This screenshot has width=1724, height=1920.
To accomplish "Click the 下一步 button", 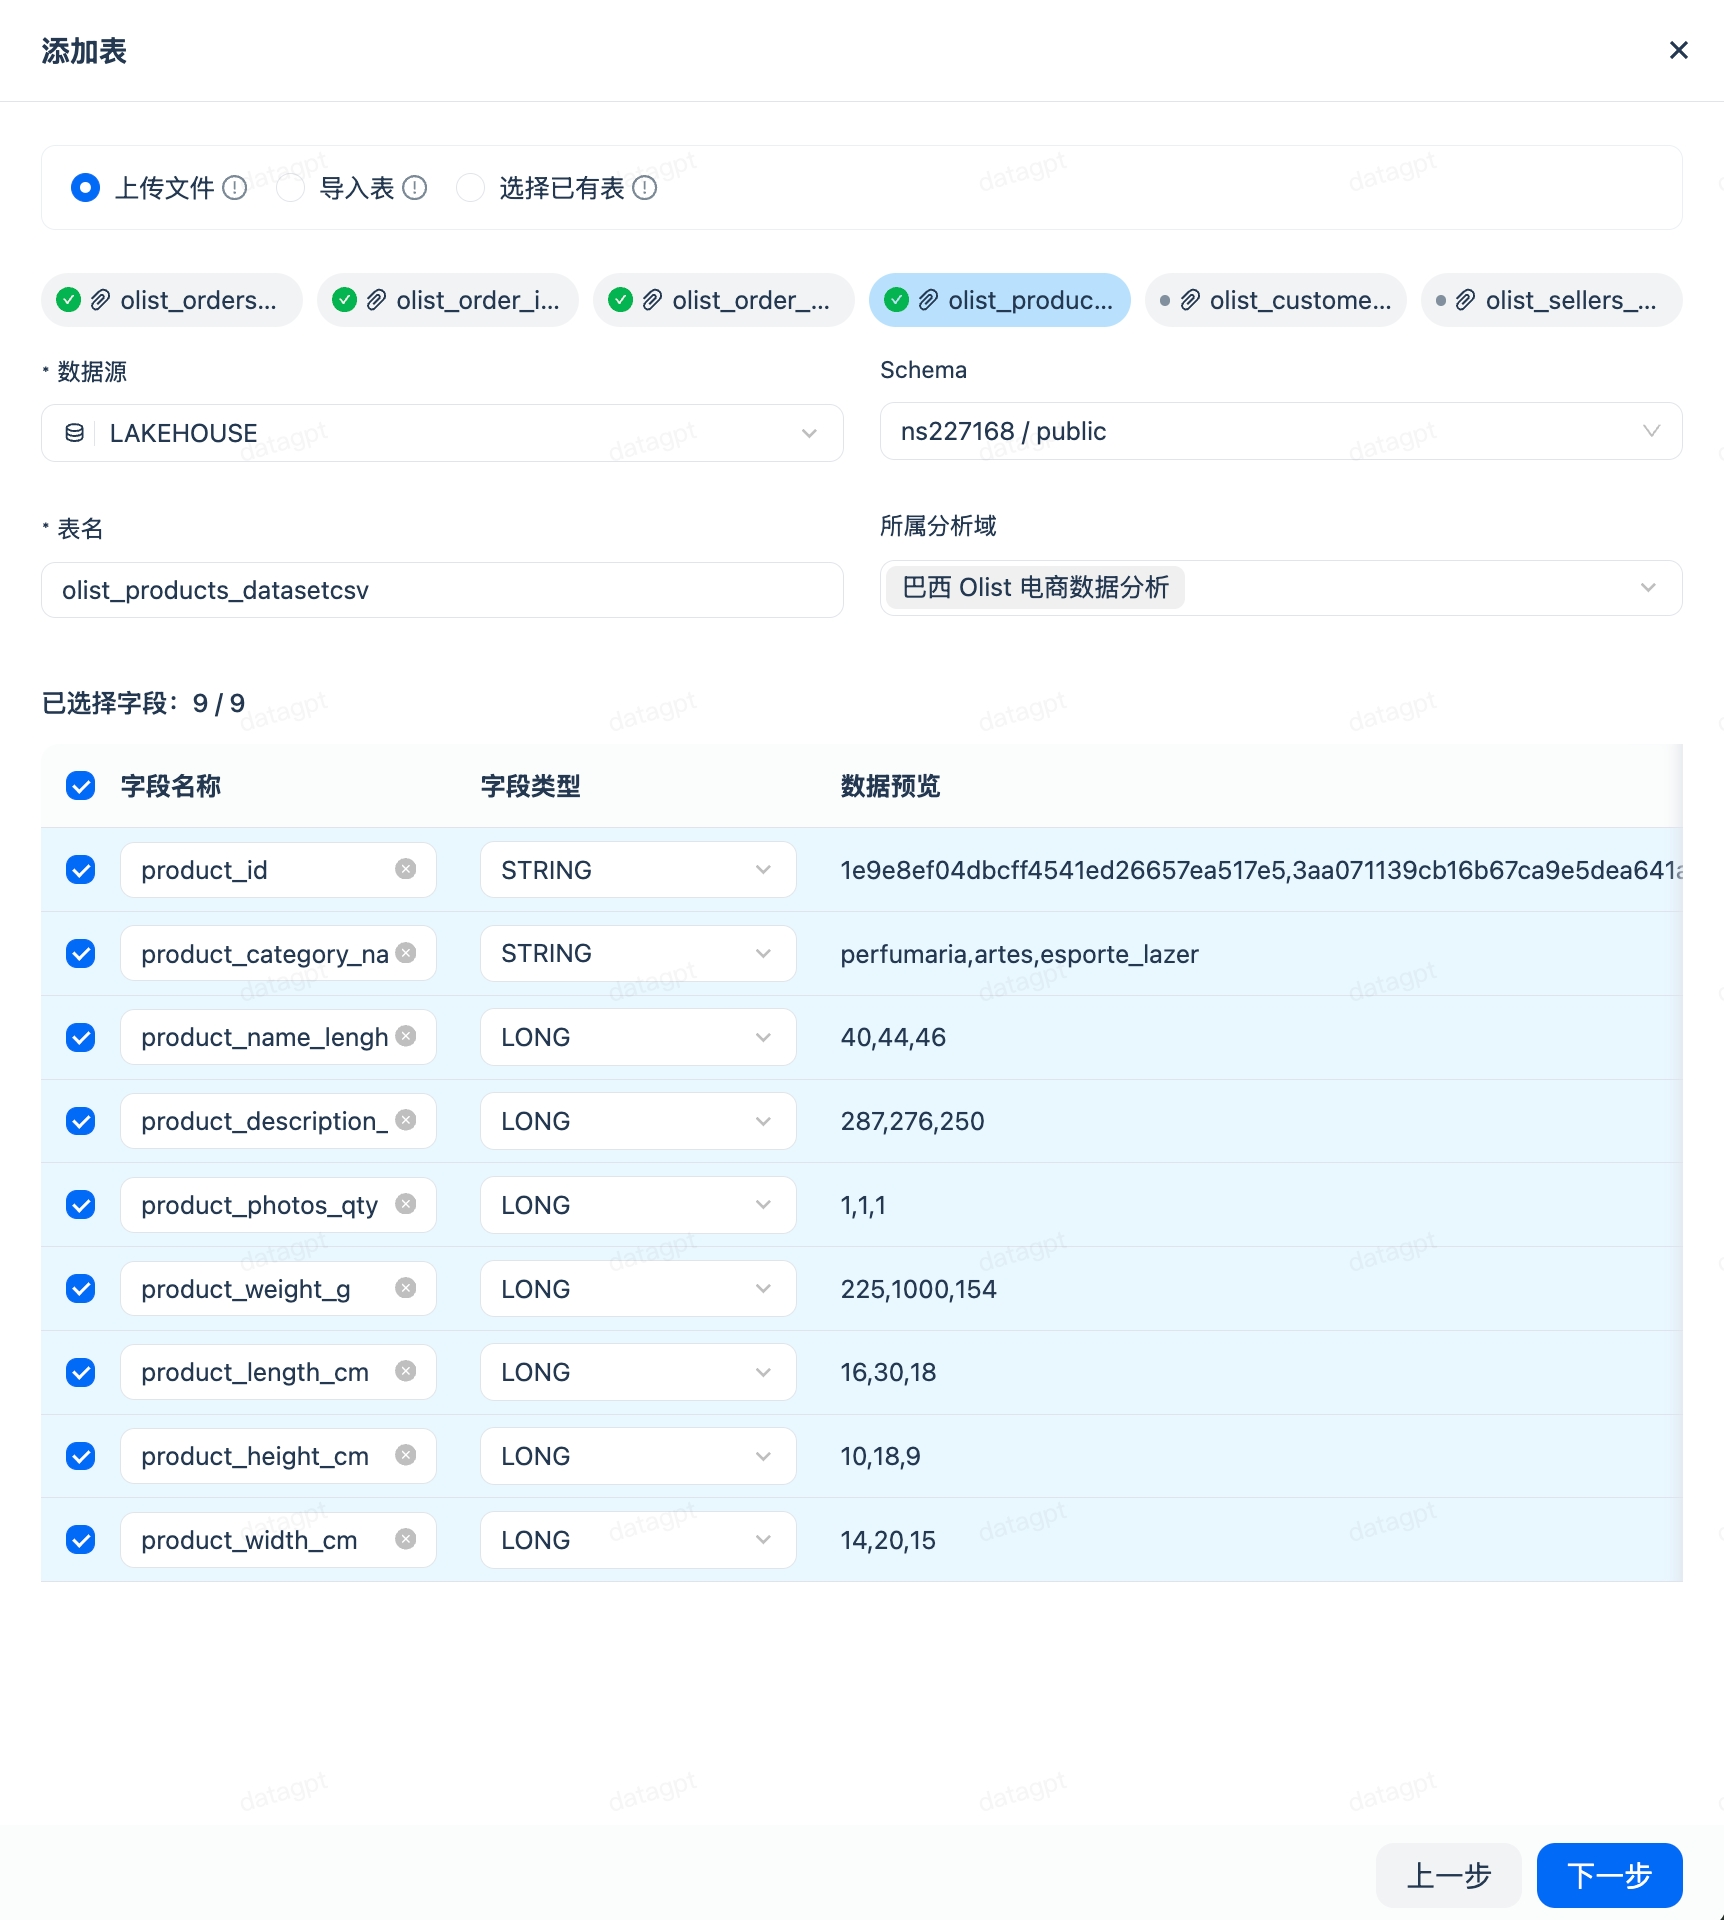I will coord(1608,1875).
